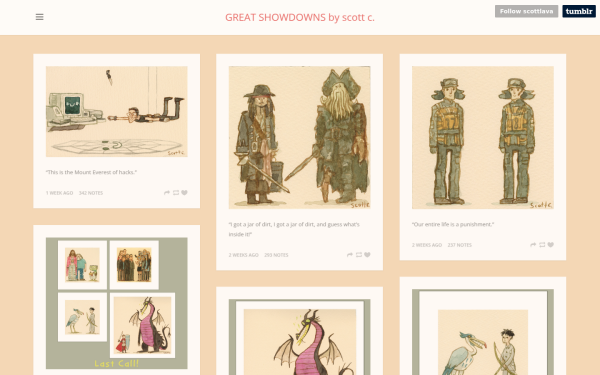This screenshot has width=600, height=375.
Task: Click '2 WEEKS AGO' on punishment post
Action: coord(427,245)
